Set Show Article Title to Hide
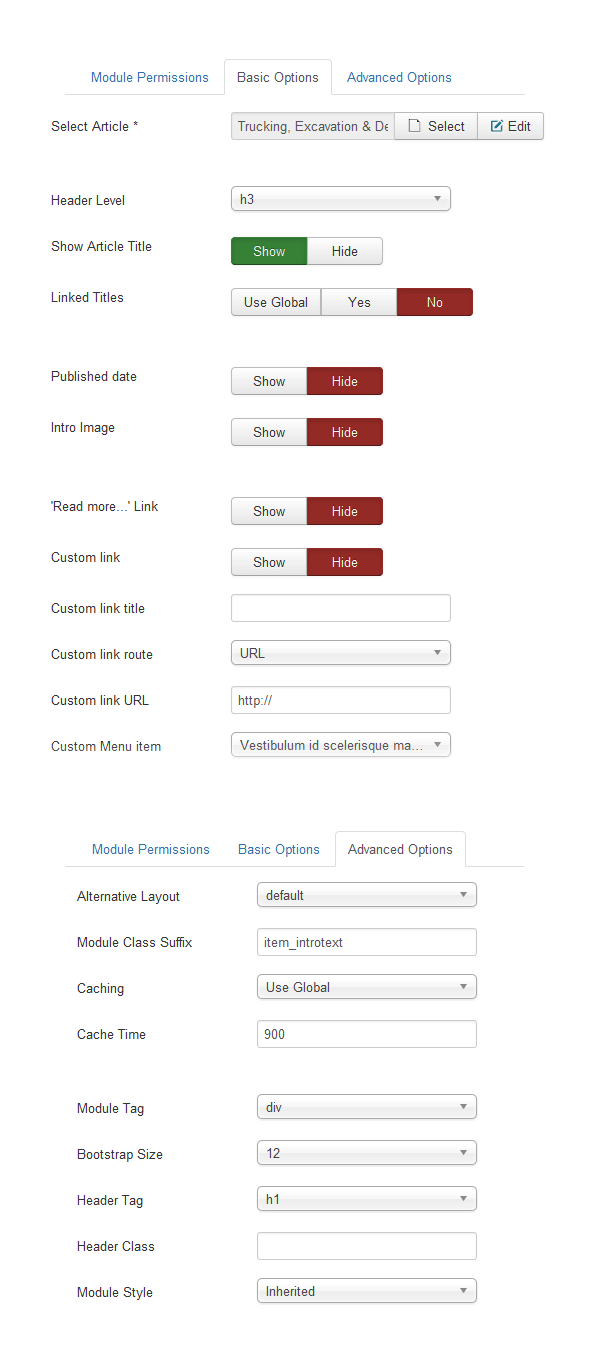590x1350 pixels. pyautogui.click(x=345, y=251)
